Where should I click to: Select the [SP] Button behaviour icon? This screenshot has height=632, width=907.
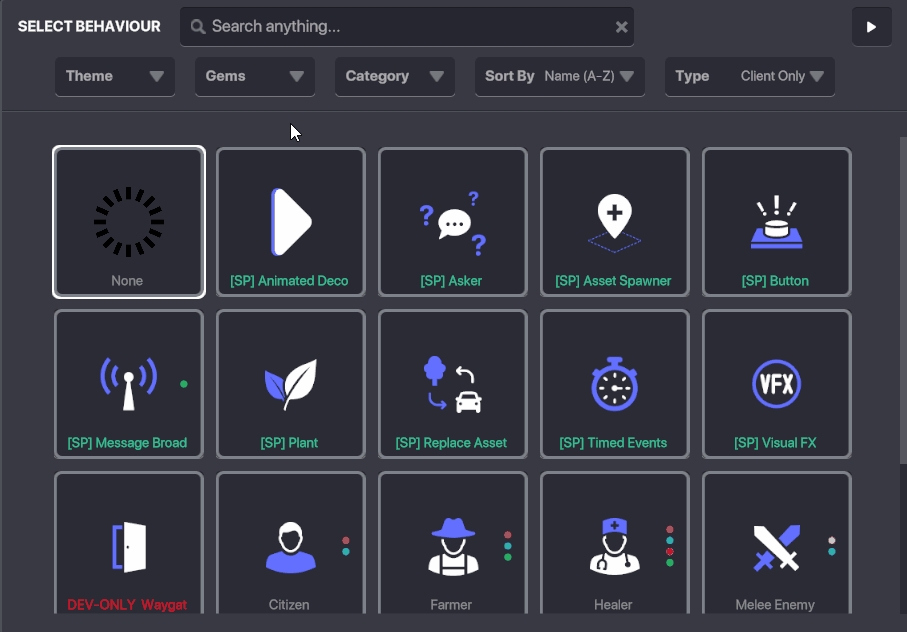tap(776, 222)
